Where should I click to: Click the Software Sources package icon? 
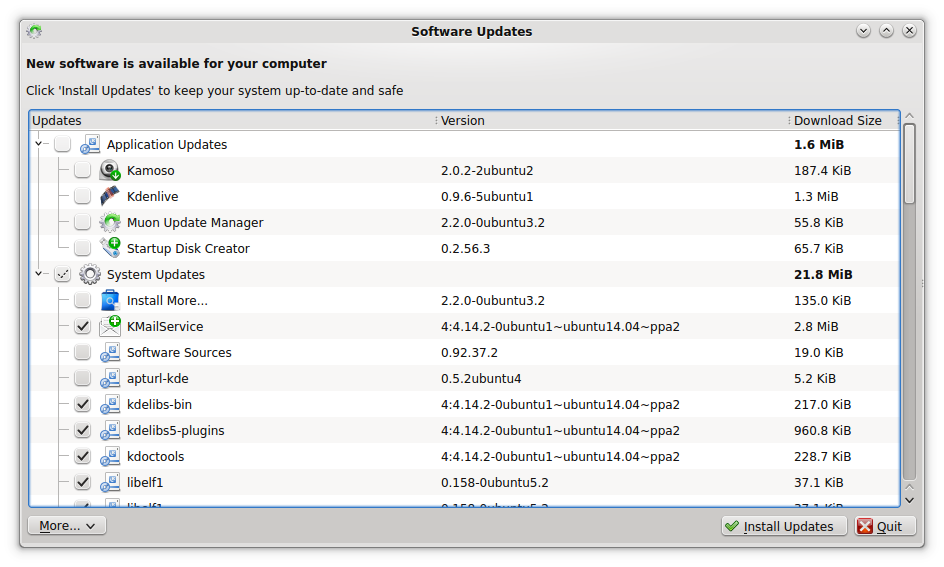(x=110, y=352)
